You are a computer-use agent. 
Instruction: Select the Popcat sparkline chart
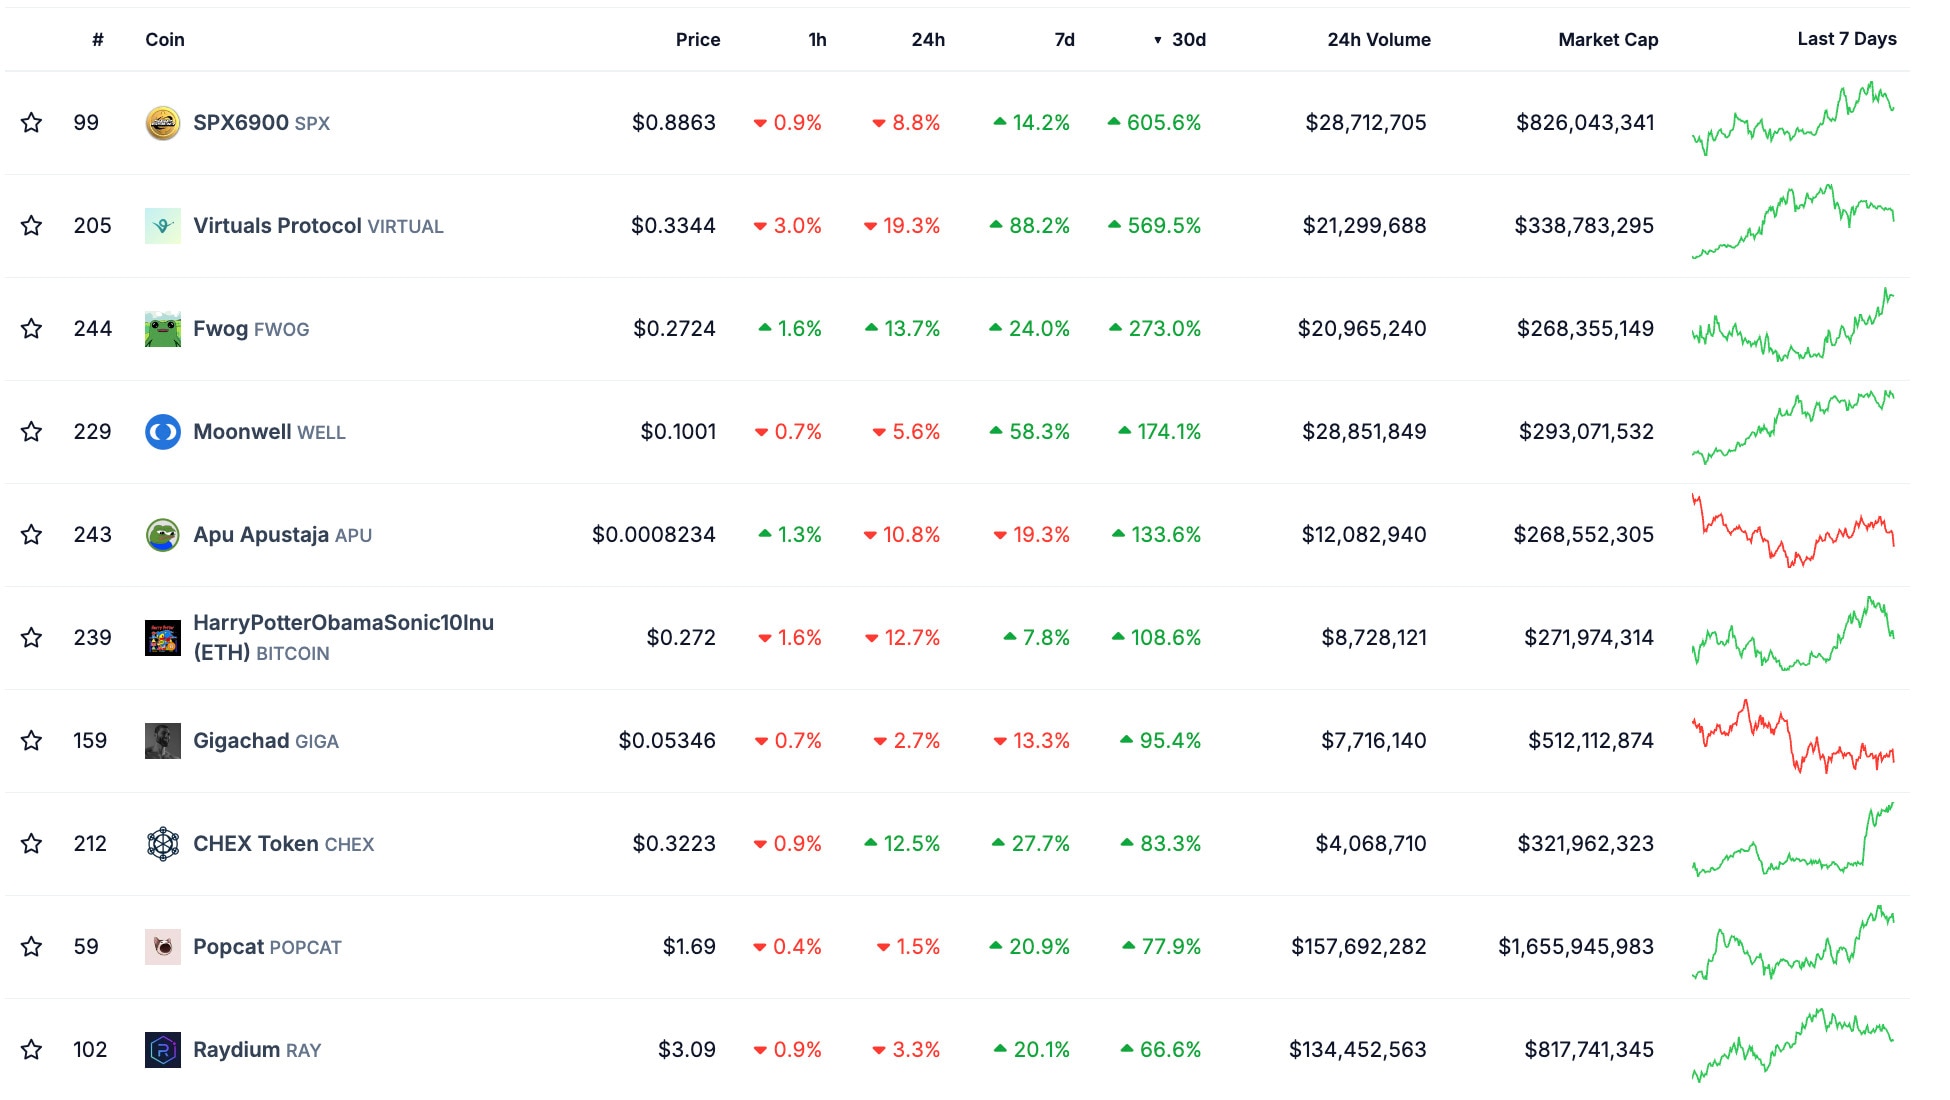(x=1793, y=943)
